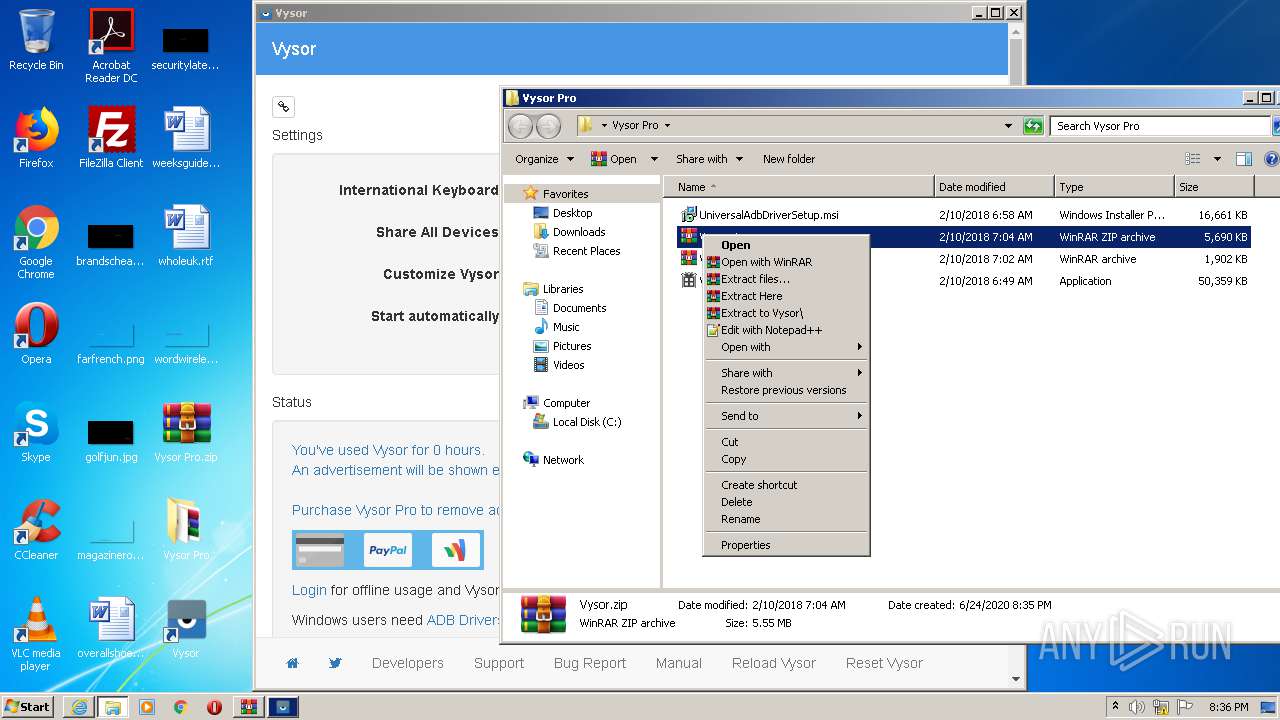The height and width of the screenshot is (720, 1280).
Task: Click the Login link in Vysor
Action: (x=309, y=590)
